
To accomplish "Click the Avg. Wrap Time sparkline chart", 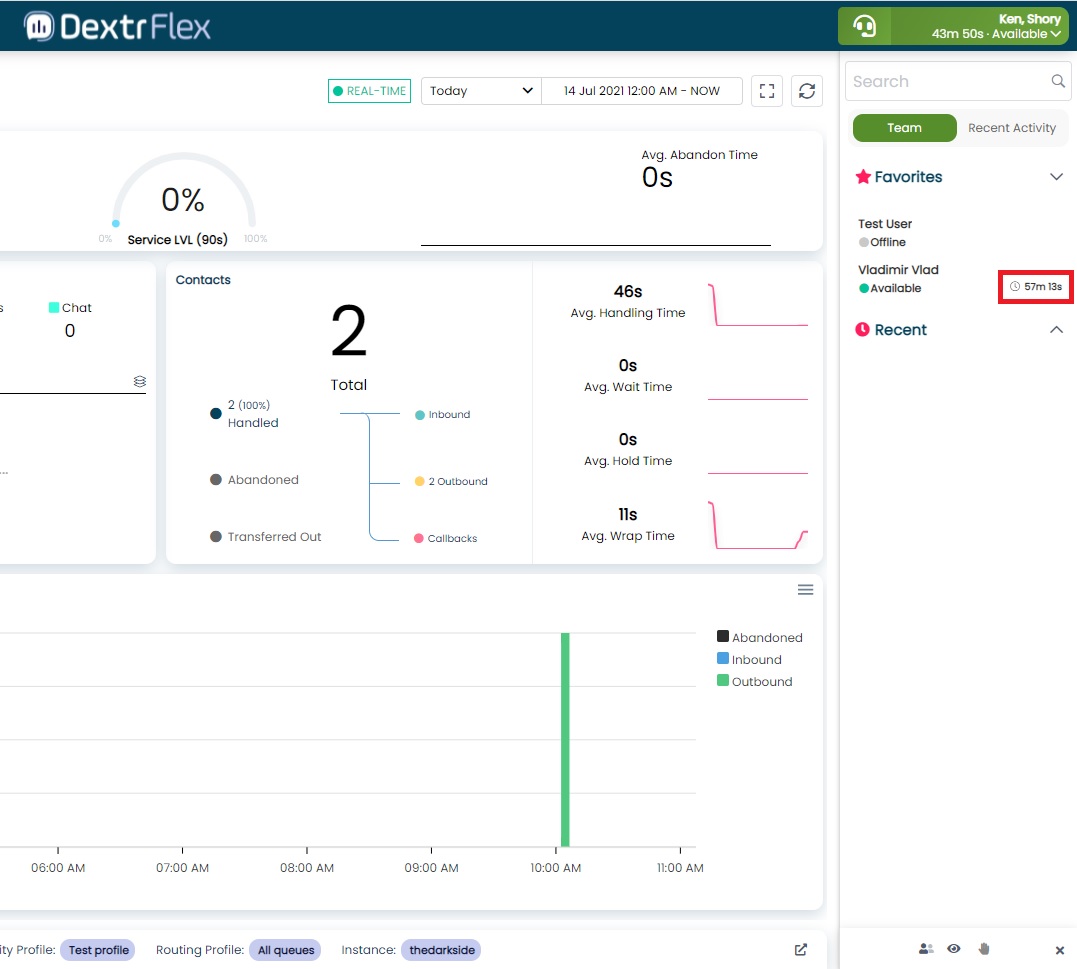I will pos(758,525).
